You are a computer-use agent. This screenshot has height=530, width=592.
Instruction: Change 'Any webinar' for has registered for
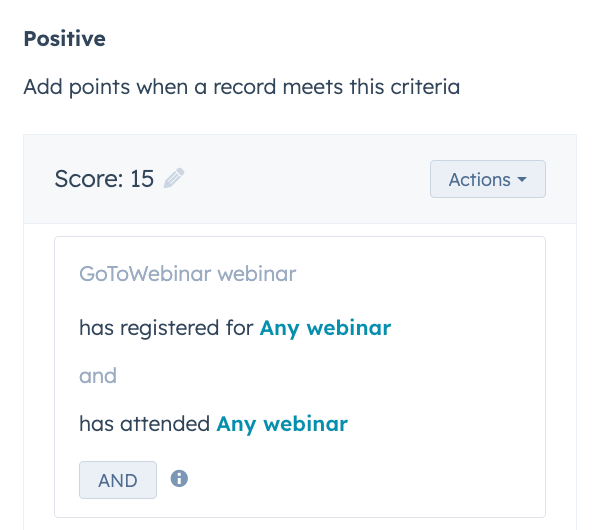pyautogui.click(x=325, y=328)
